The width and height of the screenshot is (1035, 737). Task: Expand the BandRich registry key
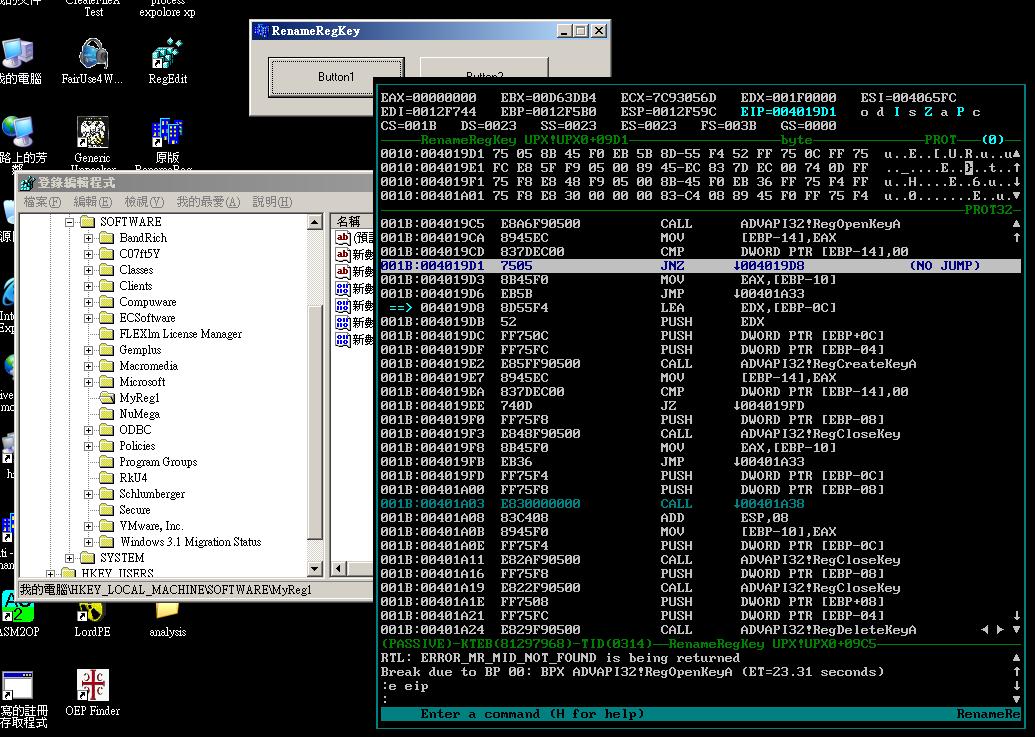(89, 238)
